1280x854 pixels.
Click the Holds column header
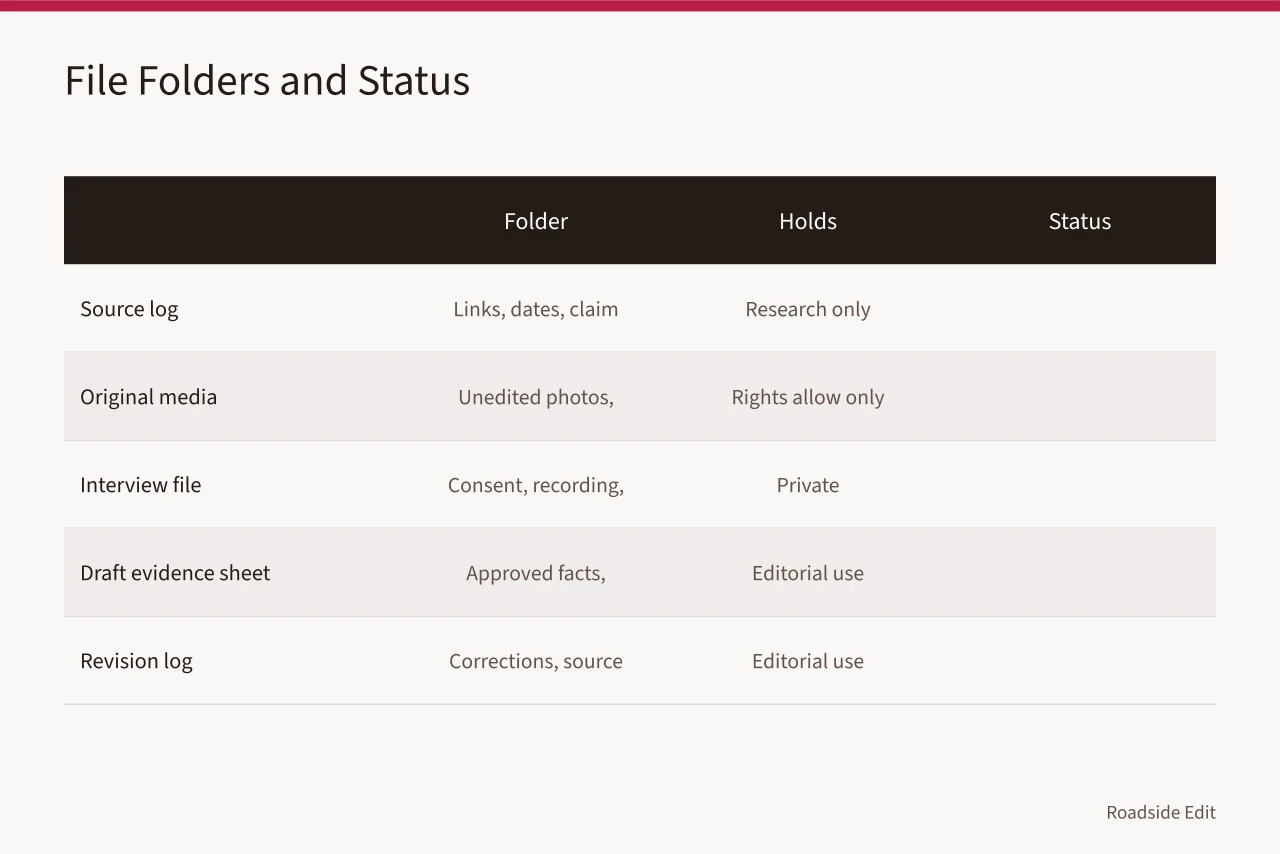[x=808, y=221]
